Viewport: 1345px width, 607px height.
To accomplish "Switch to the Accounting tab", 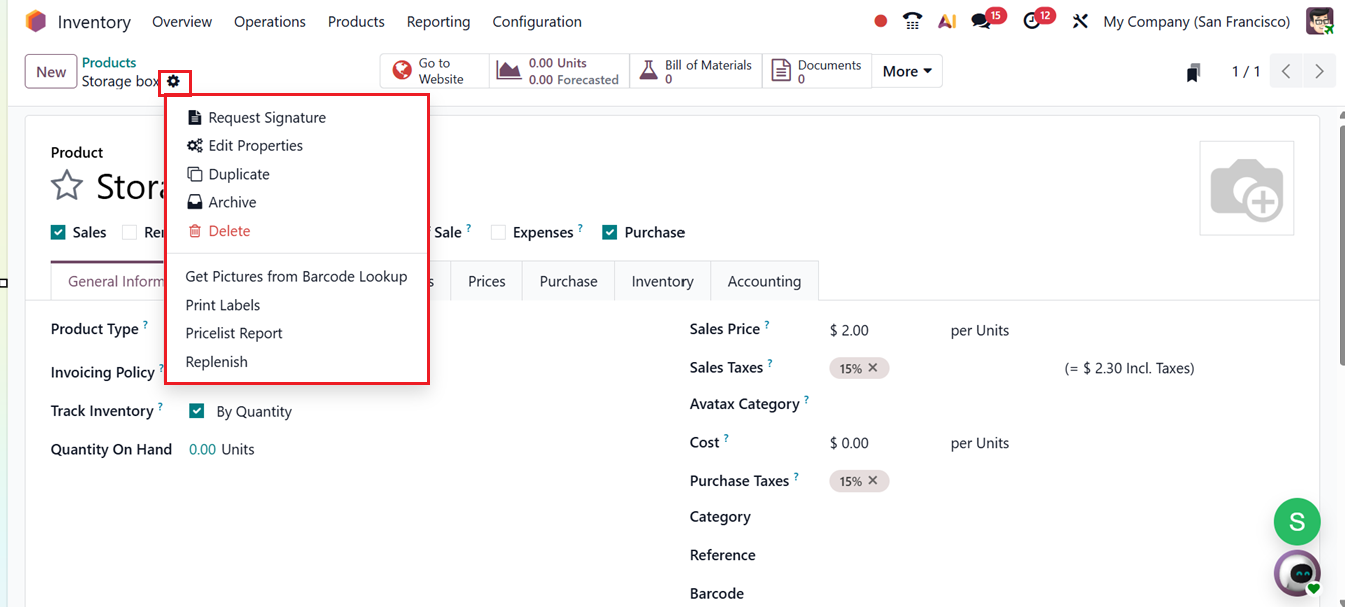I will click(x=764, y=281).
